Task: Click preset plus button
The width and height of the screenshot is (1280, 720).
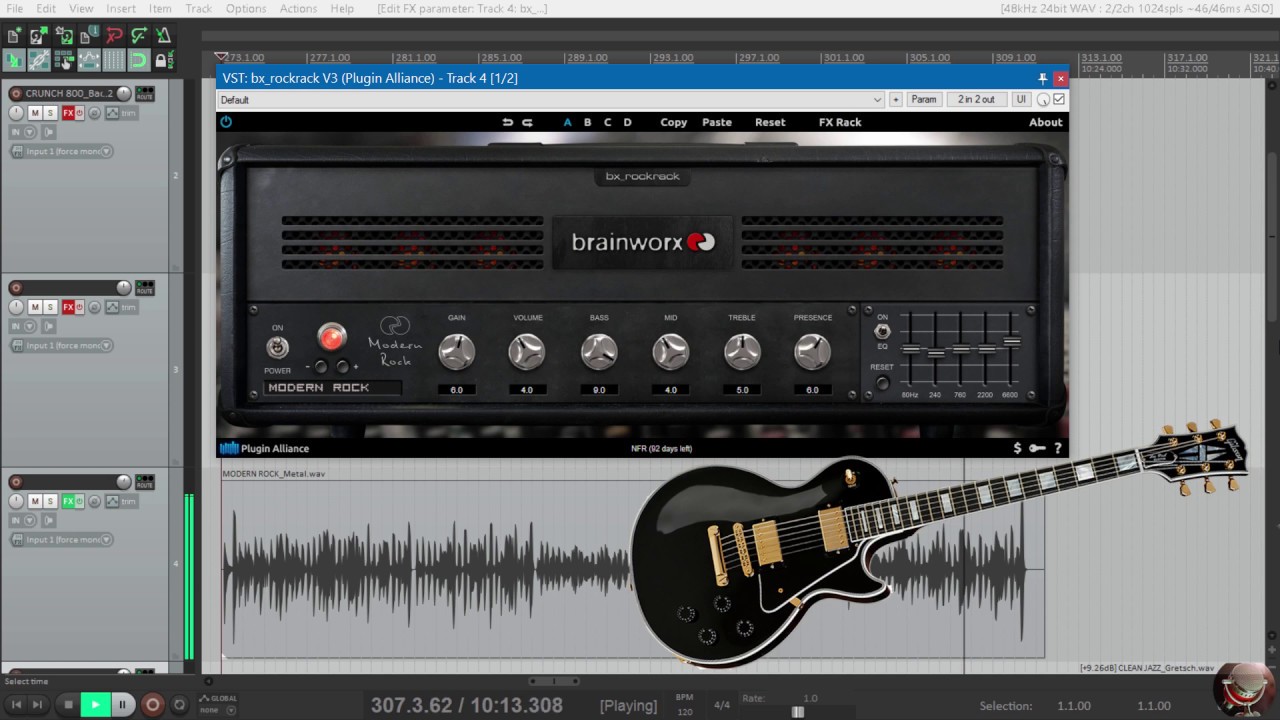Action: [896, 99]
